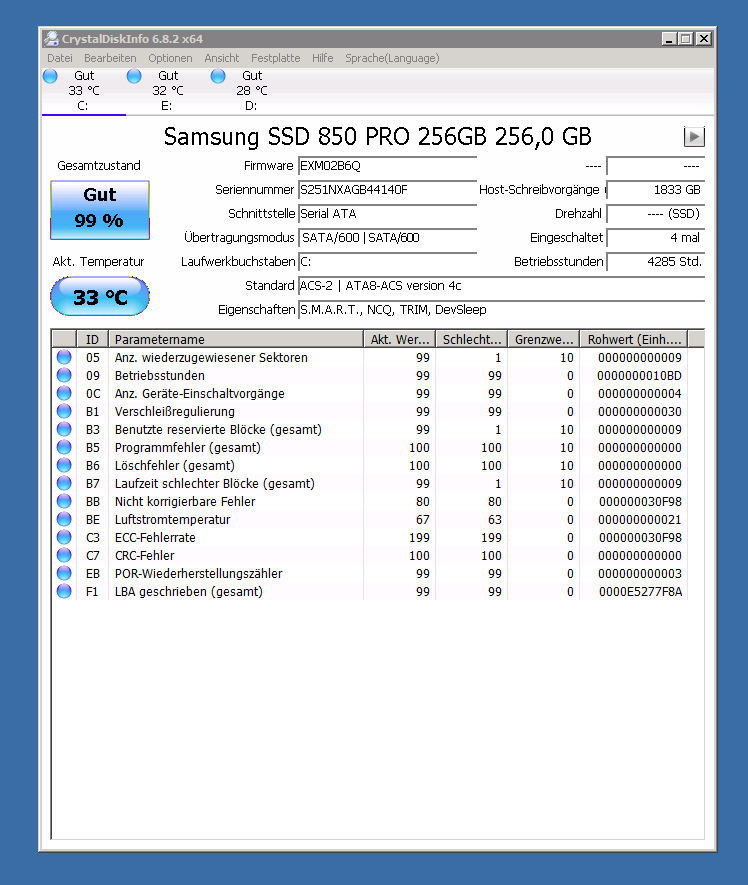Click Drehzahl value ---- (SSD)
The width and height of the screenshot is (748, 885).
(x=655, y=214)
